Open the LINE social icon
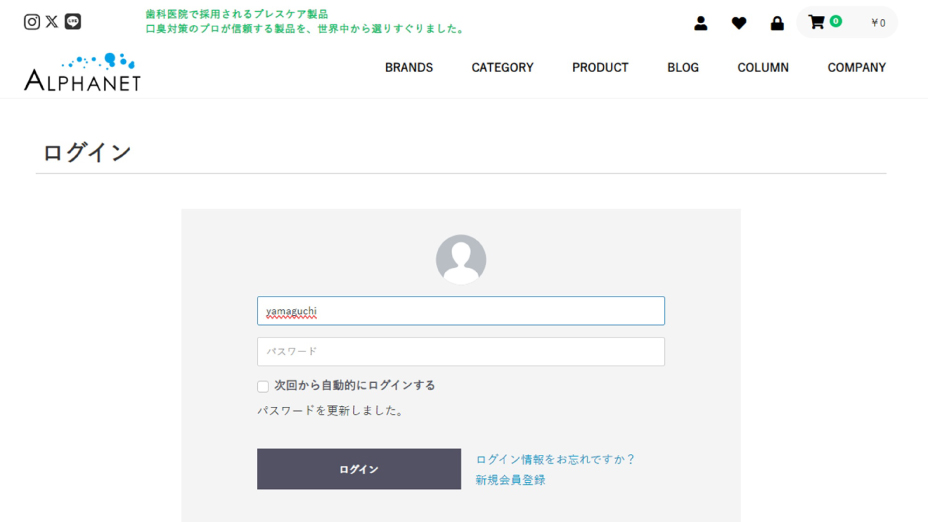 pyautogui.click(x=73, y=22)
